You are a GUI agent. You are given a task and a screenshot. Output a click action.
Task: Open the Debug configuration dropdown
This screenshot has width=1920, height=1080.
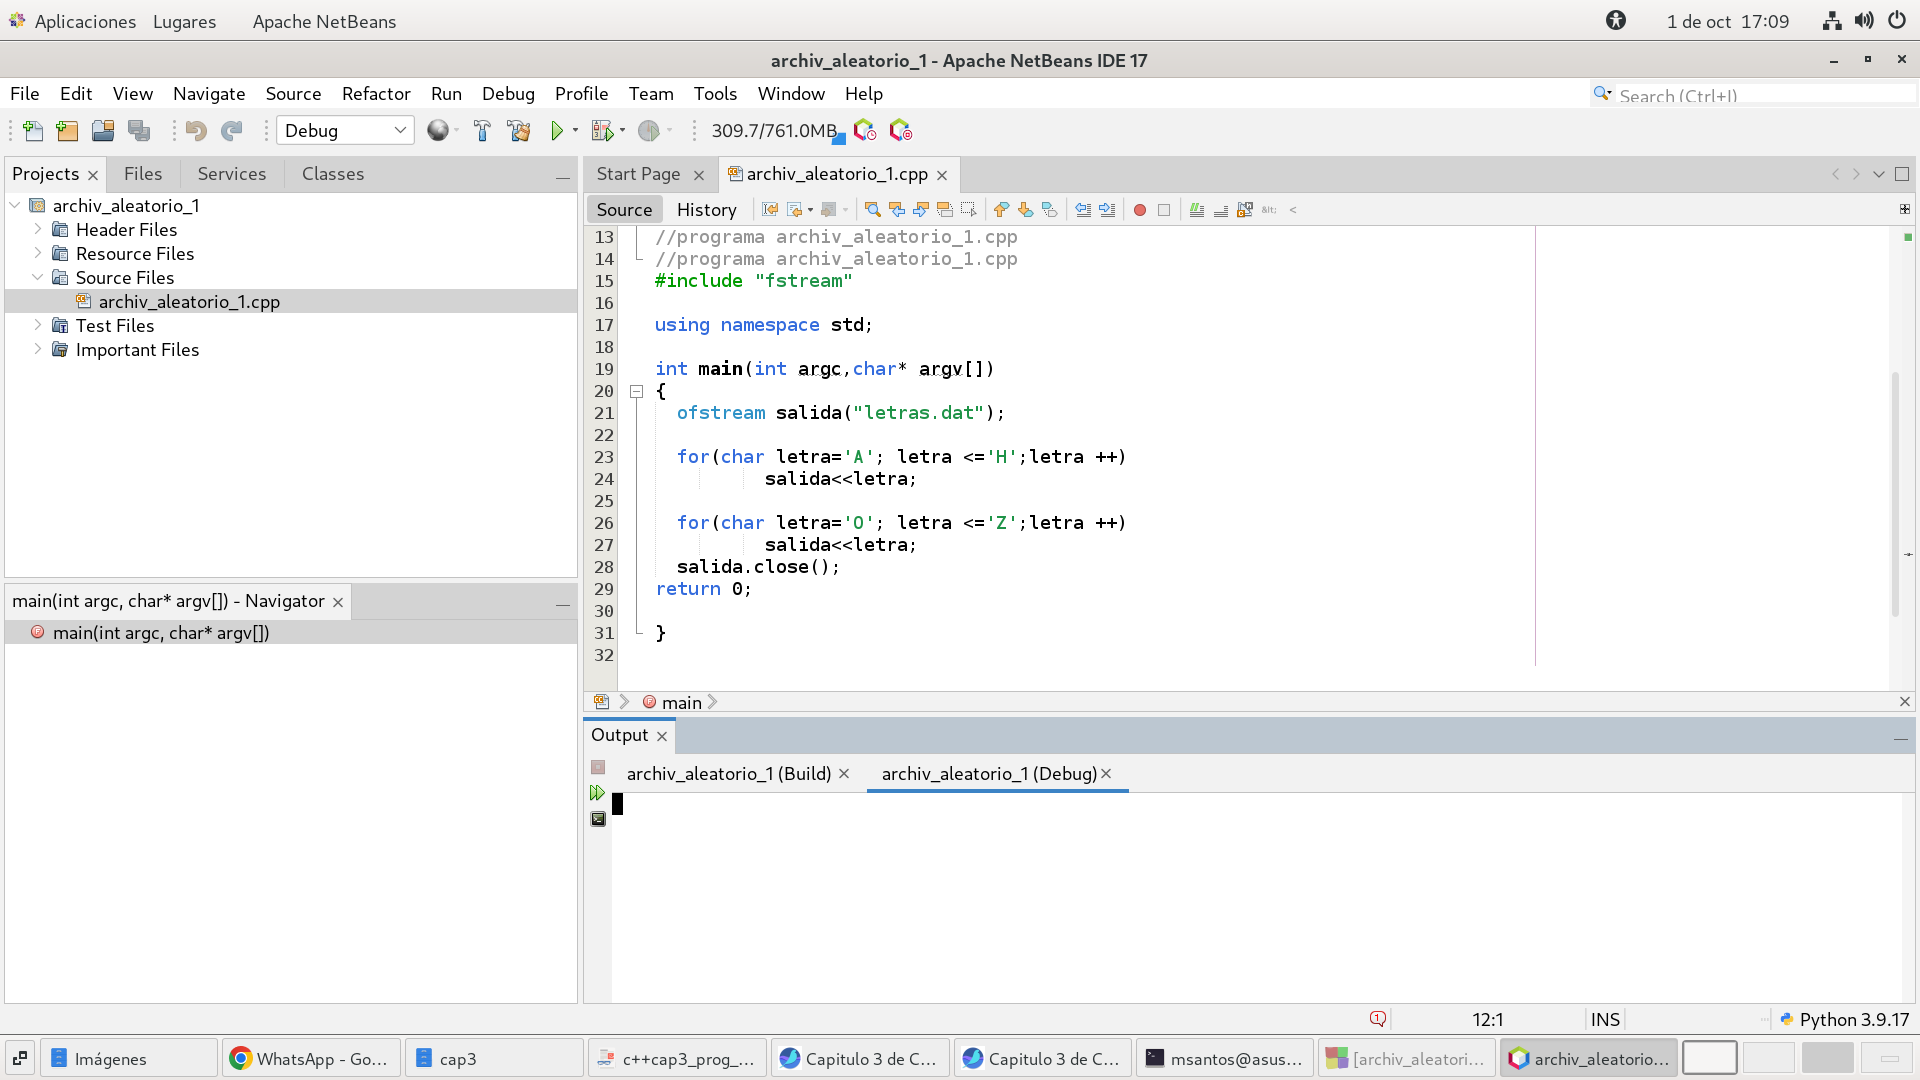pos(345,131)
